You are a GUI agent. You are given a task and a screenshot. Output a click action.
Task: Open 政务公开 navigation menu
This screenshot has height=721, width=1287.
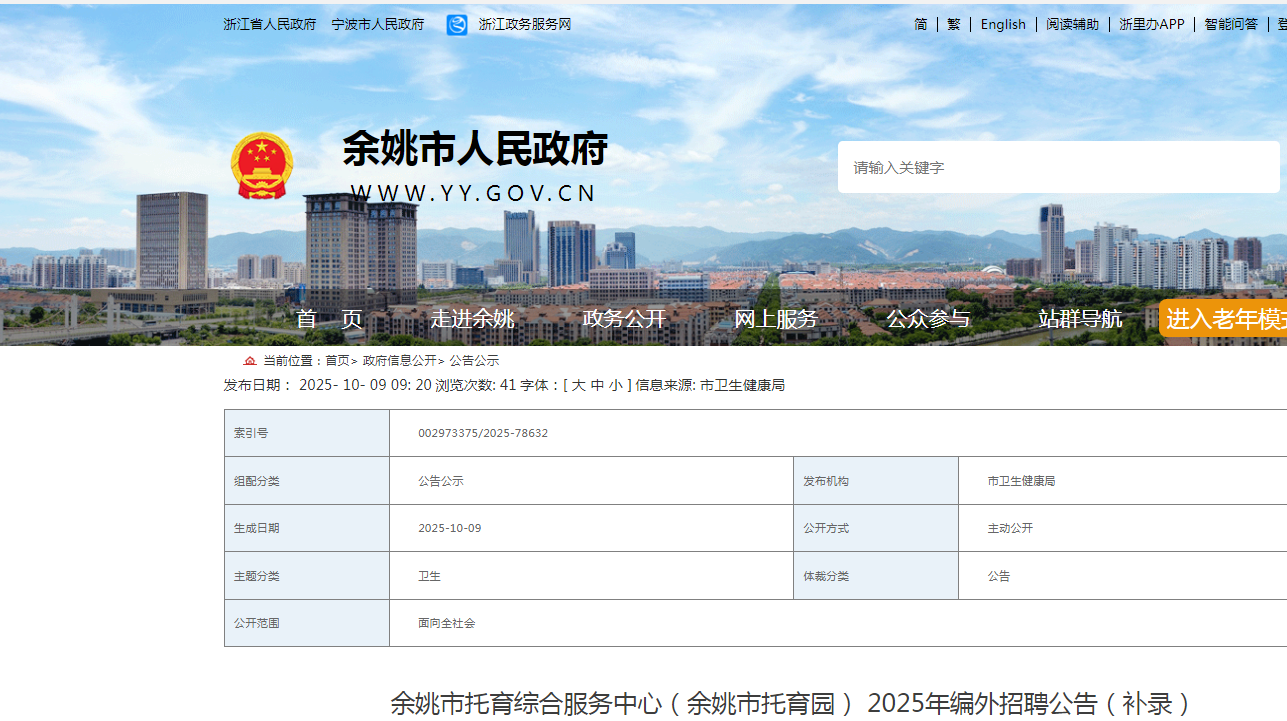pos(624,319)
